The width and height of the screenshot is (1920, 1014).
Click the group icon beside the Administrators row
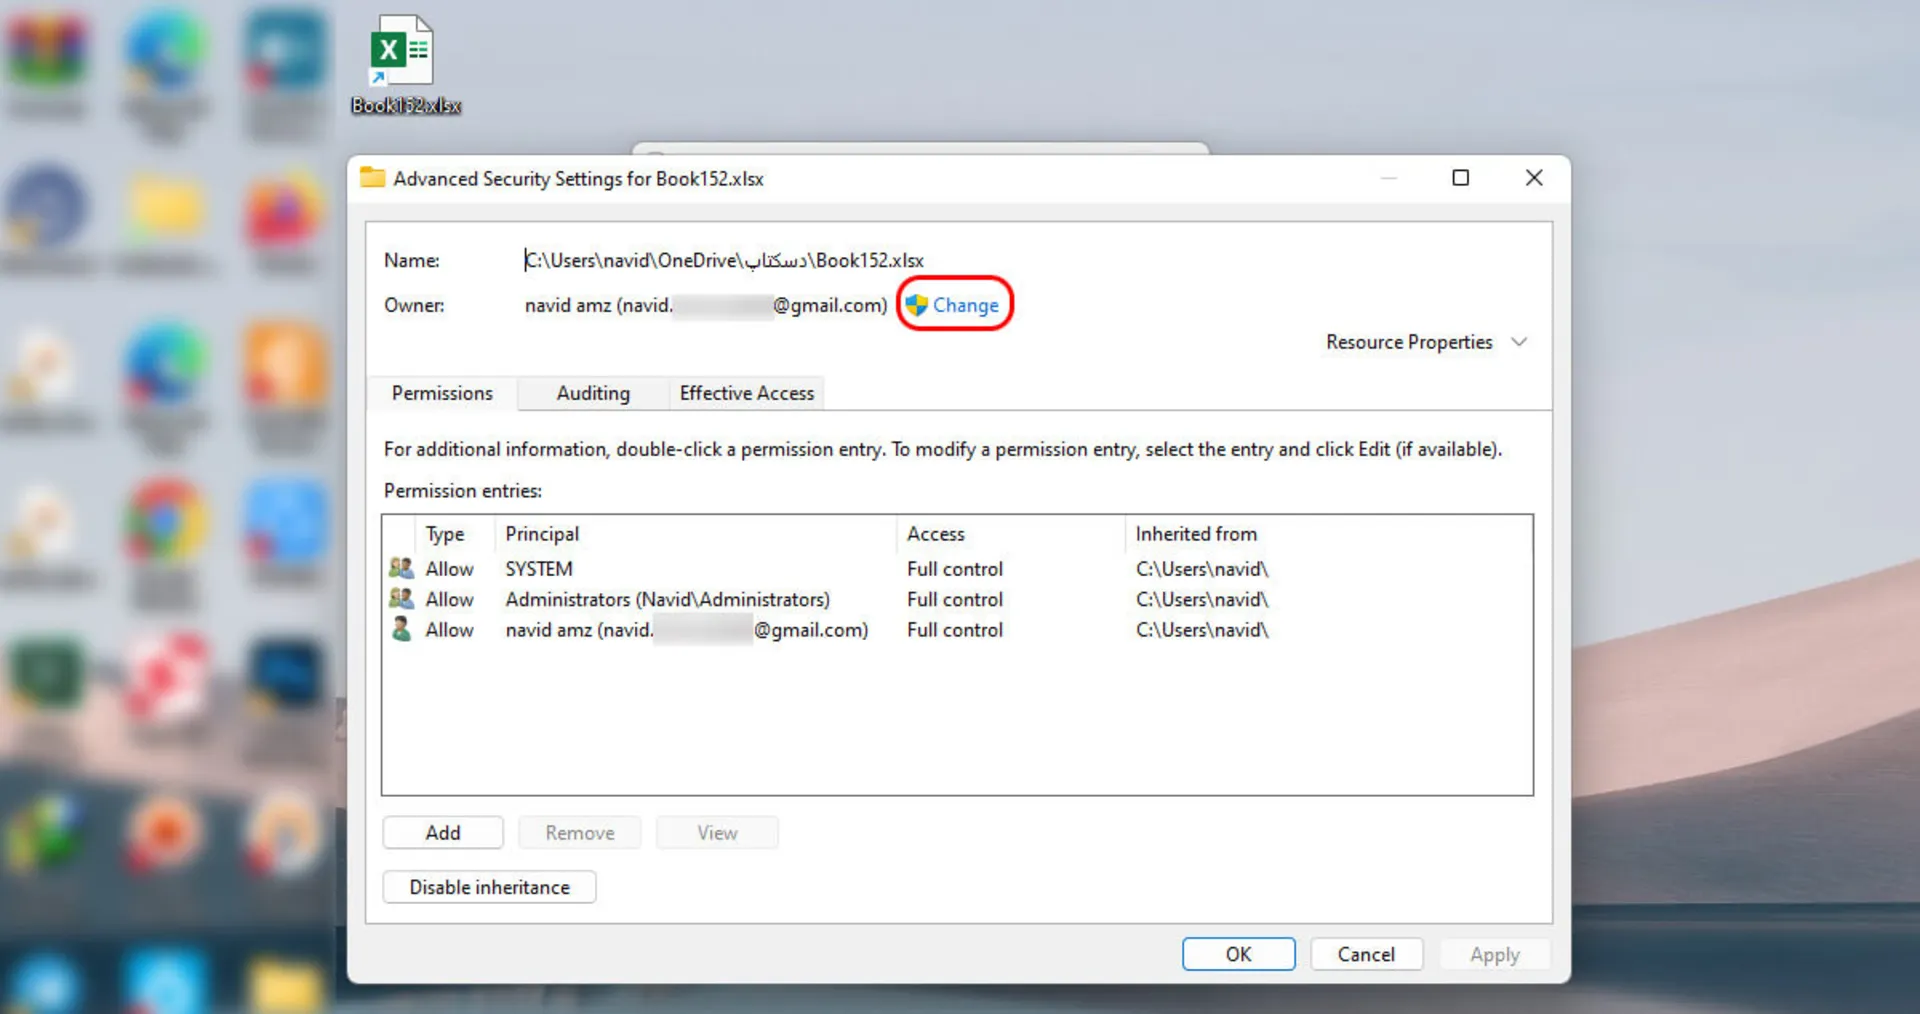tap(401, 599)
